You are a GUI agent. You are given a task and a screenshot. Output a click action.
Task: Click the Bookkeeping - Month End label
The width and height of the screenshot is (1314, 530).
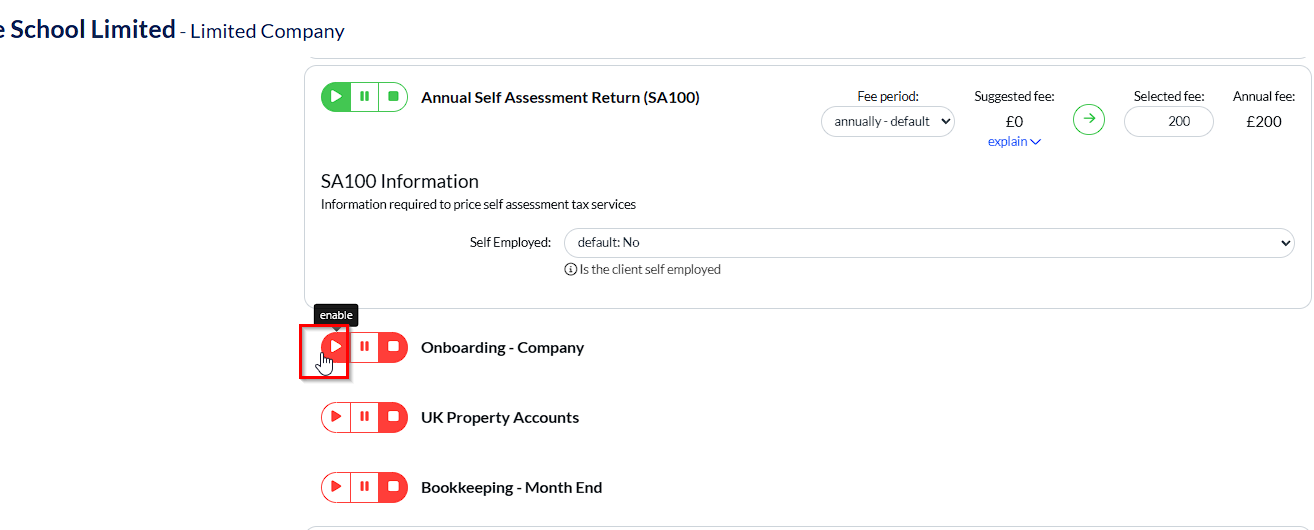pos(511,488)
